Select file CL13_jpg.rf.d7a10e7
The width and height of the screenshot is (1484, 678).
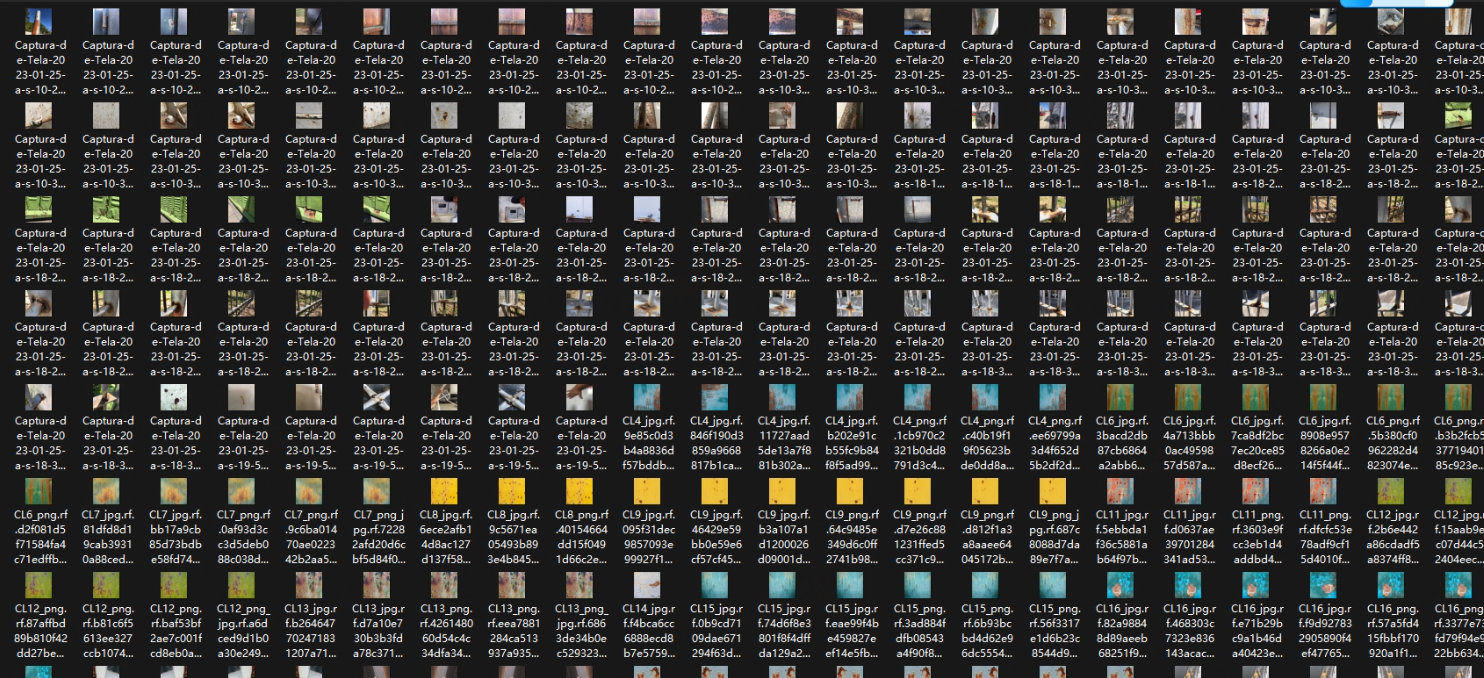pyautogui.click(x=378, y=585)
